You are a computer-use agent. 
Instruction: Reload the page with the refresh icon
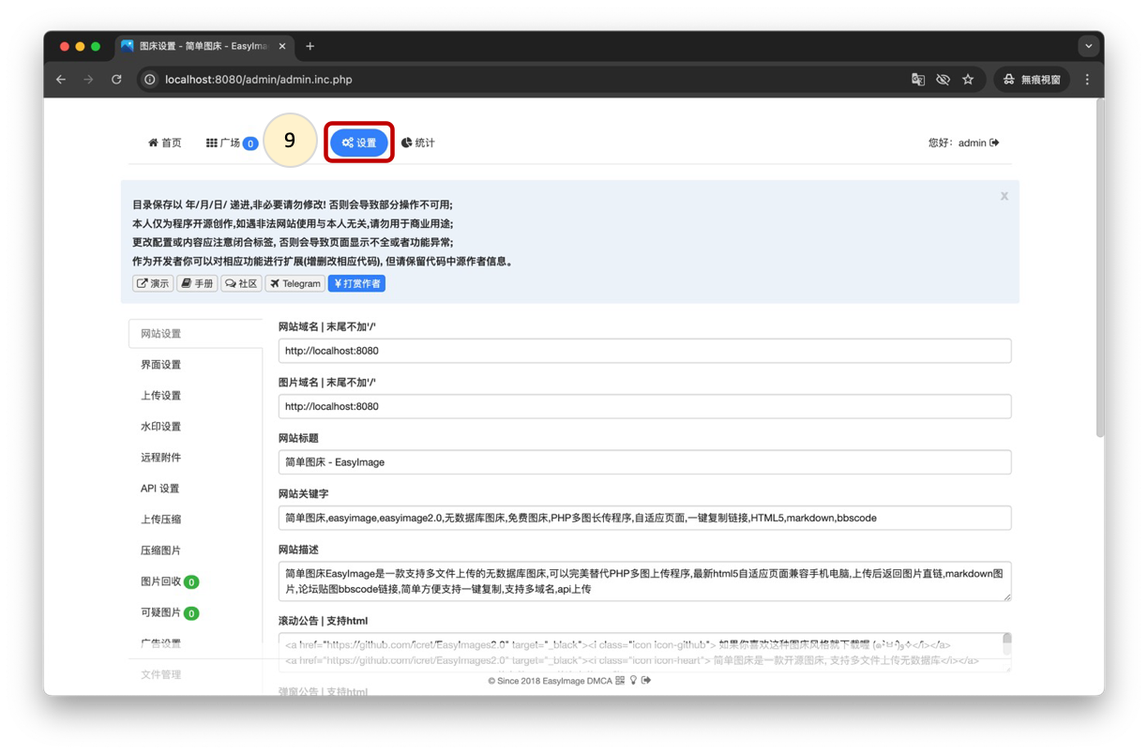click(116, 80)
